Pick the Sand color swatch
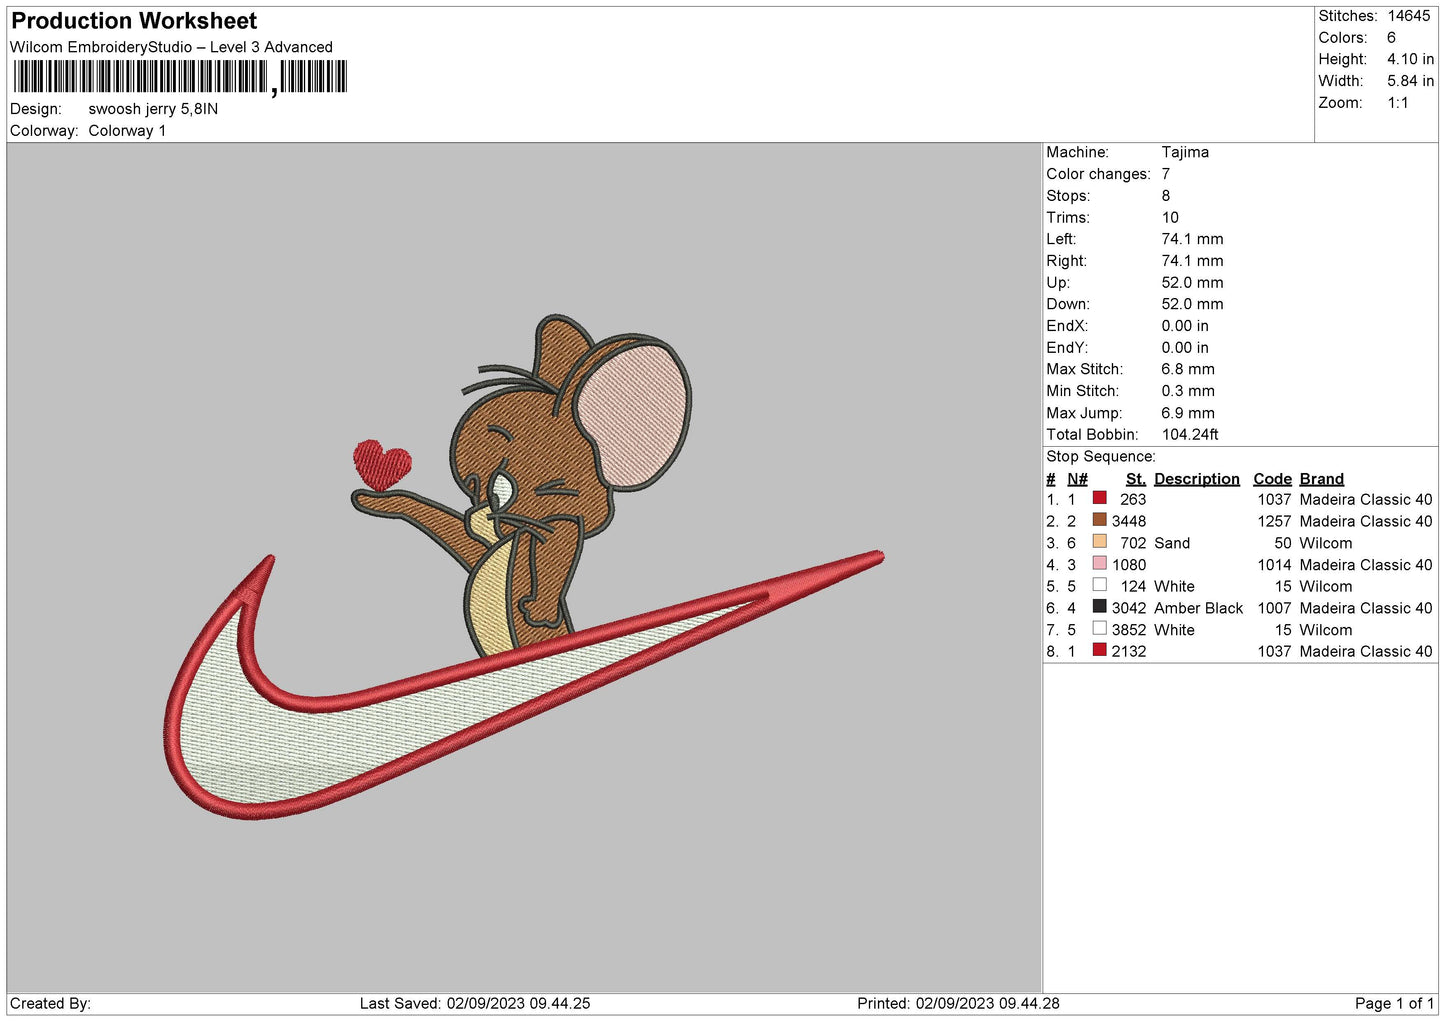 pyautogui.click(x=1099, y=542)
